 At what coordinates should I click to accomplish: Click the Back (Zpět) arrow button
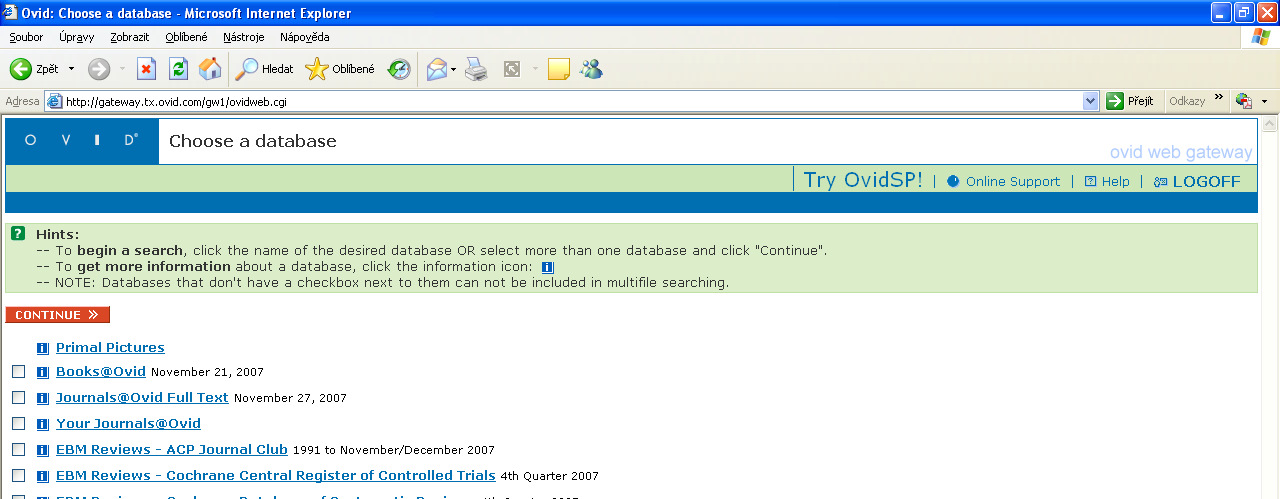34,69
